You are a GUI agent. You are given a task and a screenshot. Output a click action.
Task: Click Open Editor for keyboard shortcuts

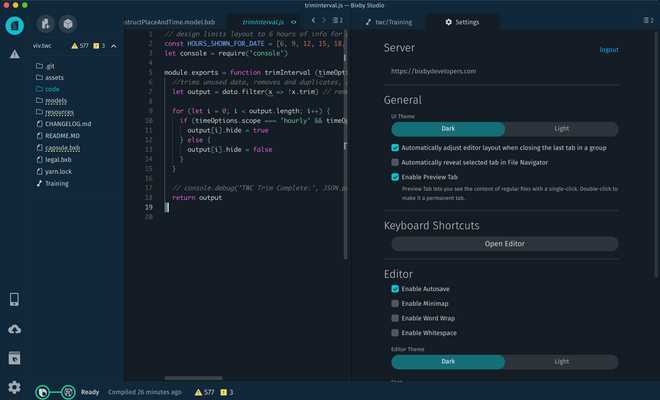(505, 244)
